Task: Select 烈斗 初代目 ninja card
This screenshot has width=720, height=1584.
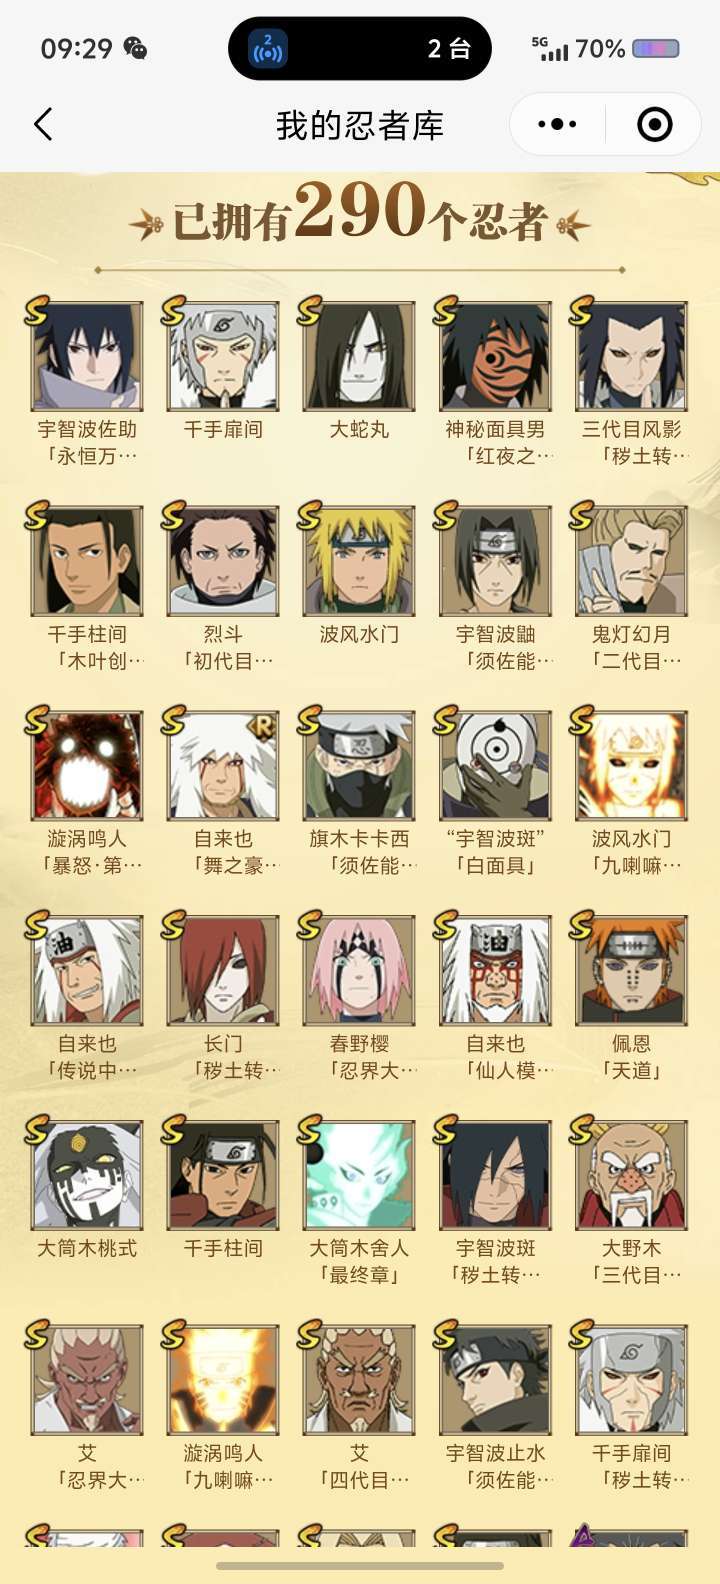Action: click(223, 561)
